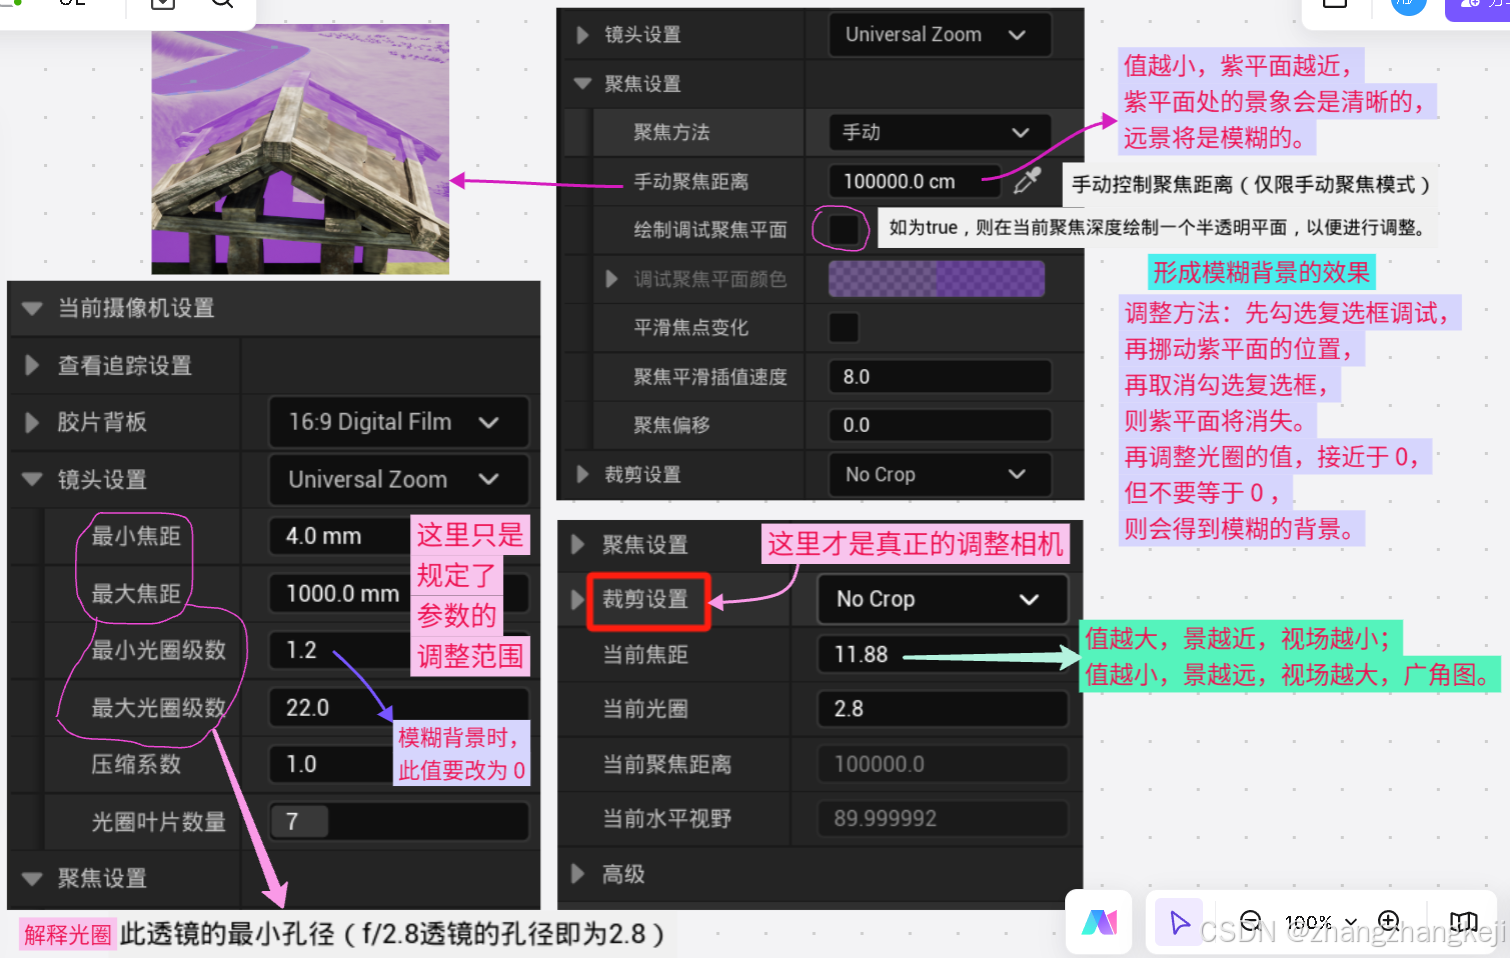Enable the 绘制调试聚焦平面 checkbox
The width and height of the screenshot is (1510, 958).
[841, 229]
